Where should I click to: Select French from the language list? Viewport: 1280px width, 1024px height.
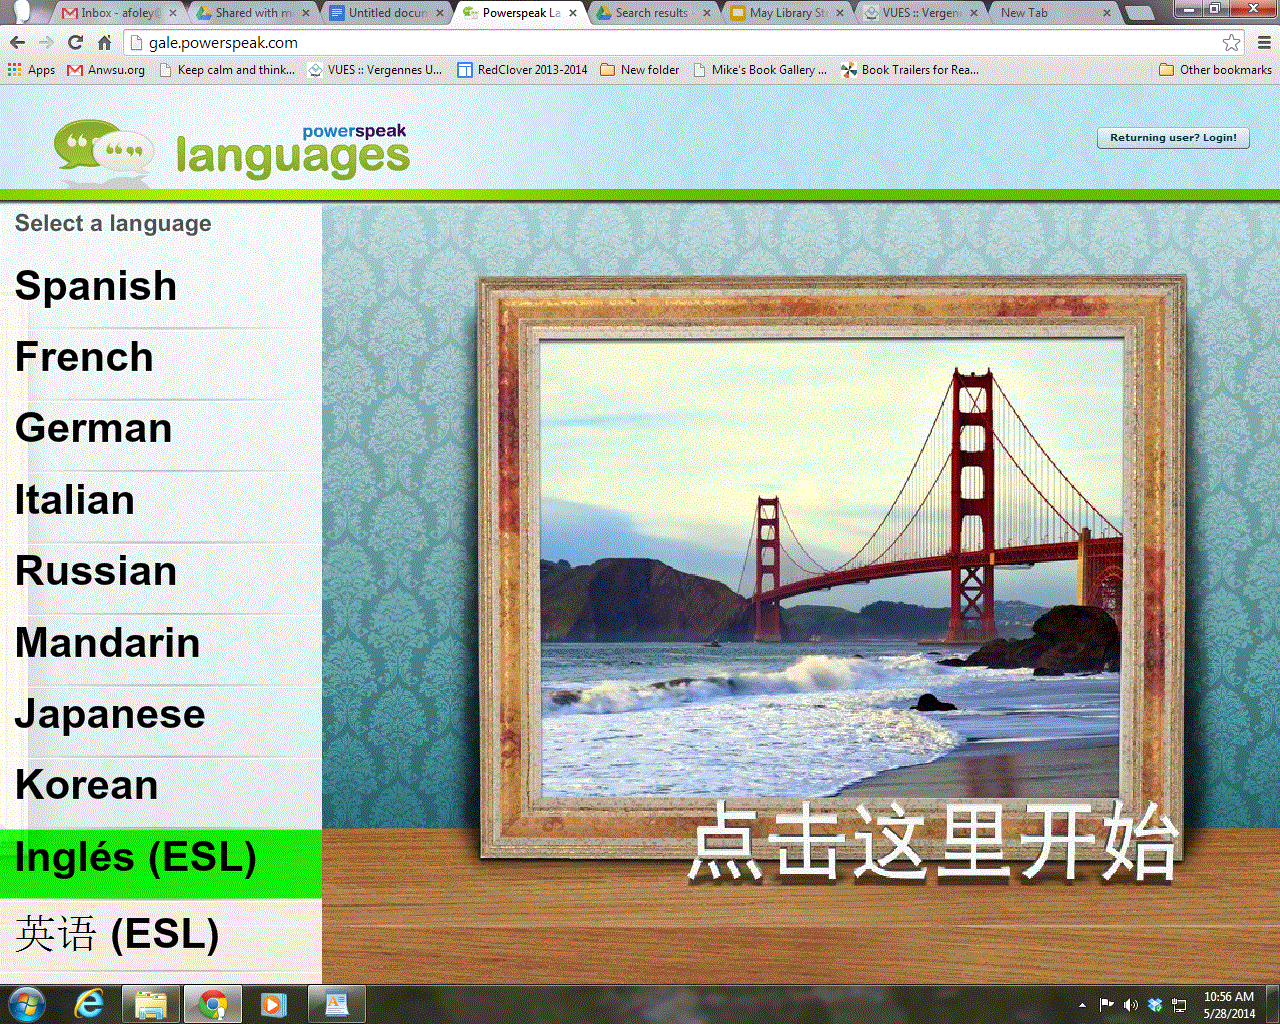point(161,358)
